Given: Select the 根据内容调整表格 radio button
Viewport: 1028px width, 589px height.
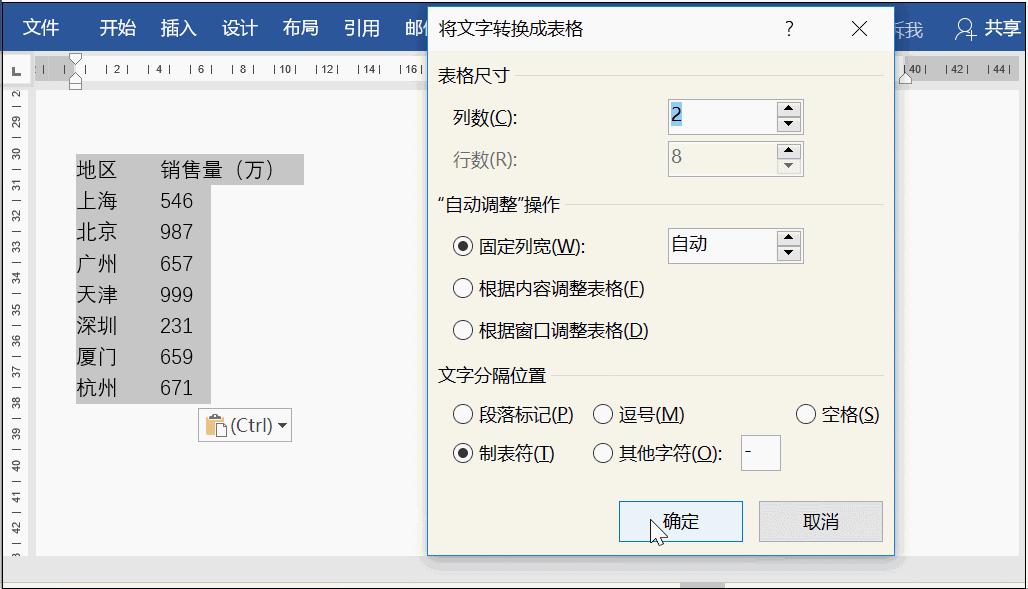Looking at the screenshot, I should [462, 289].
